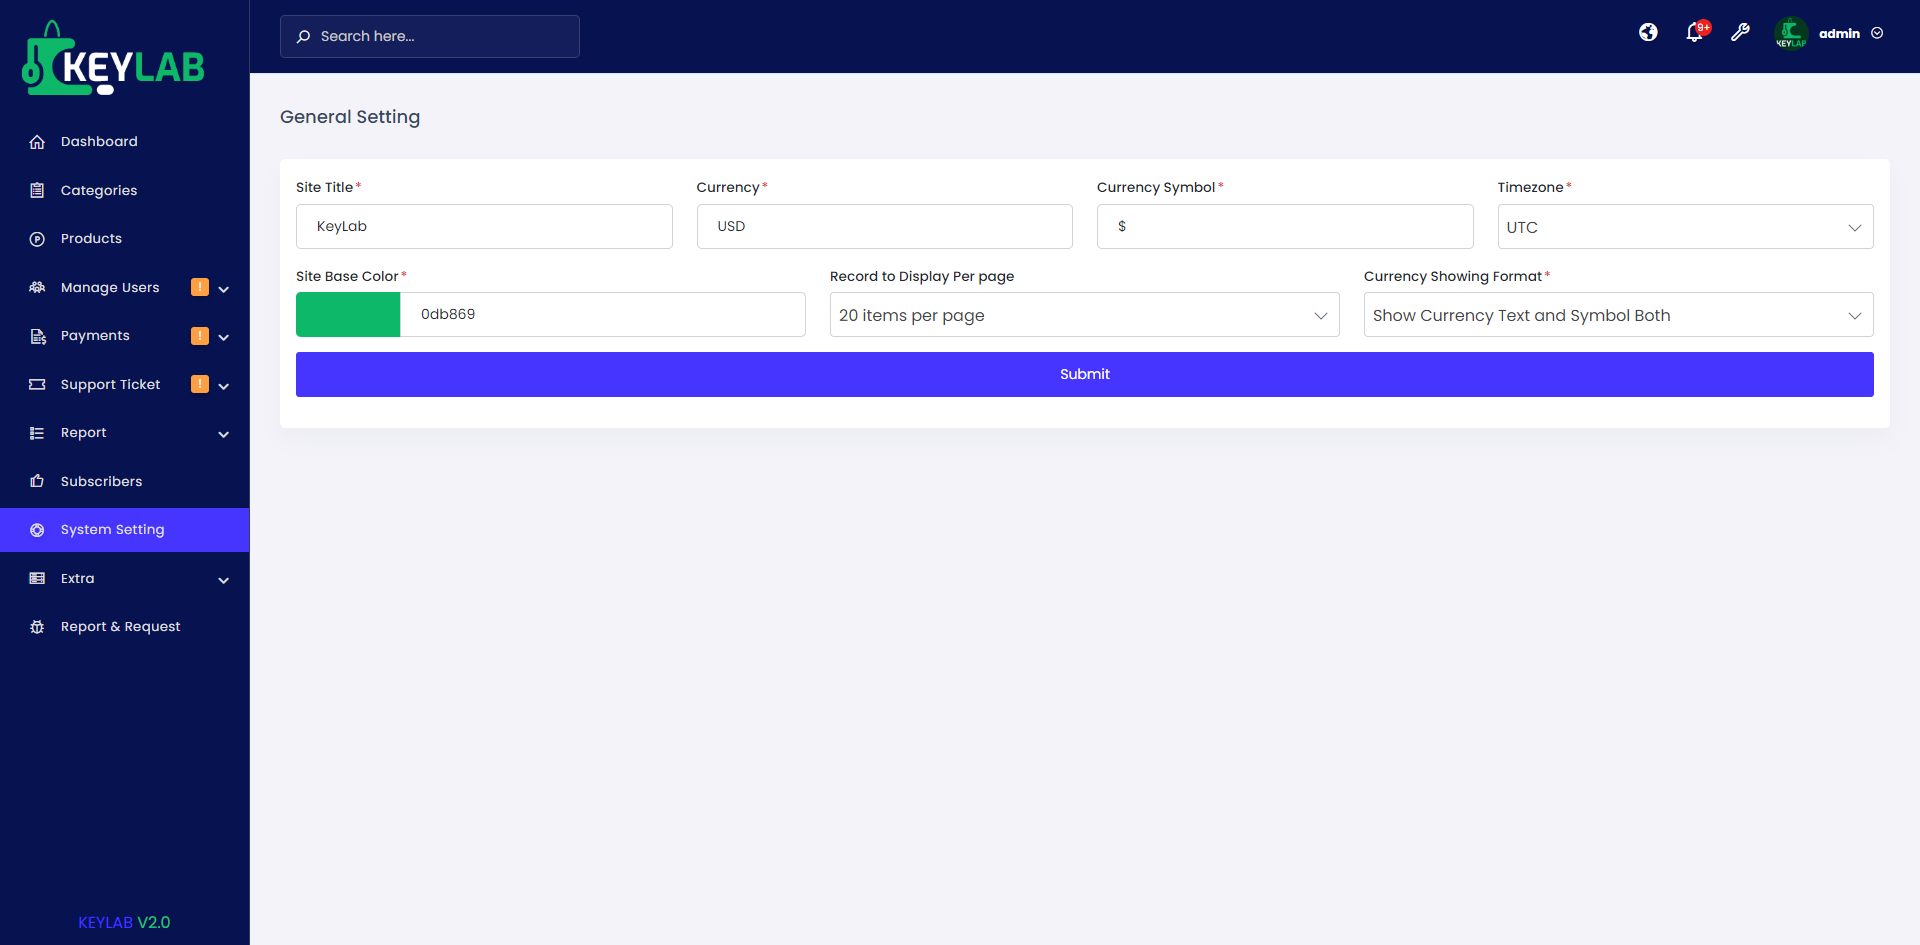Image resolution: width=1920 pixels, height=945 pixels.
Task: Click the Report list icon
Action: (x=37, y=433)
